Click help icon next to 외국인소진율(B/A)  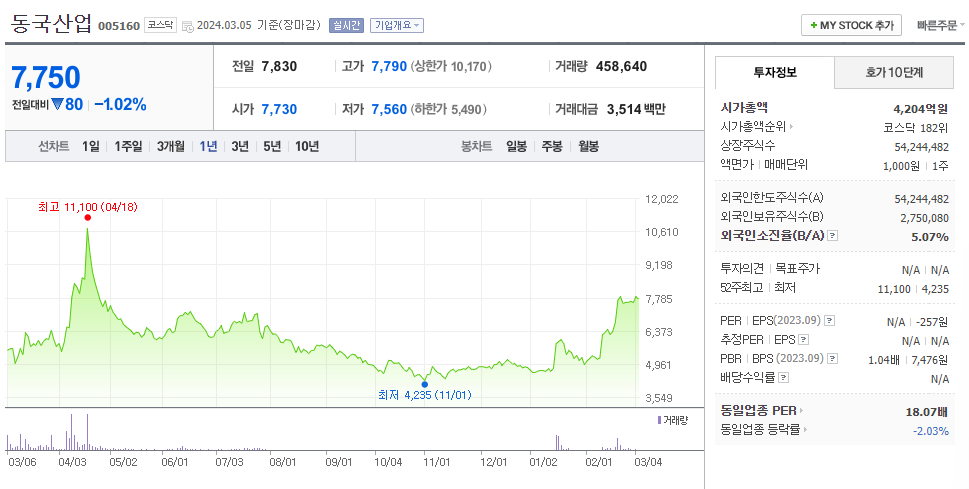pyautogui.click(x=832, y=236)
